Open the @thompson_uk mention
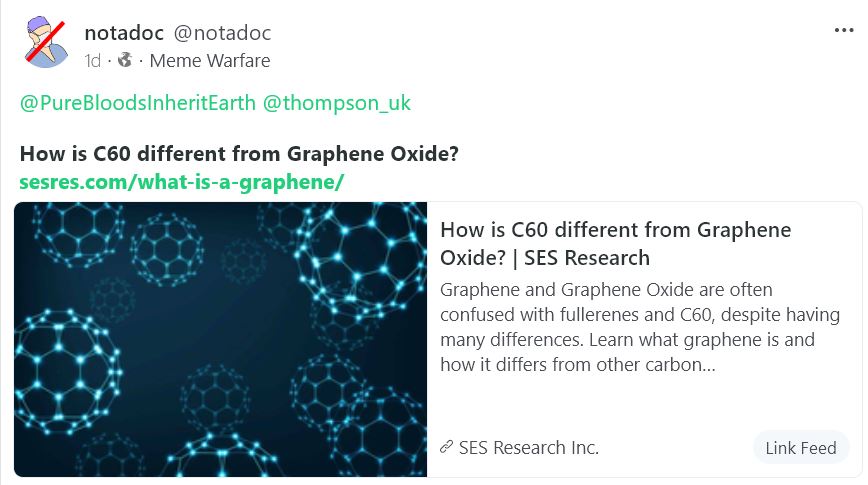 click(x=337, y=103)
